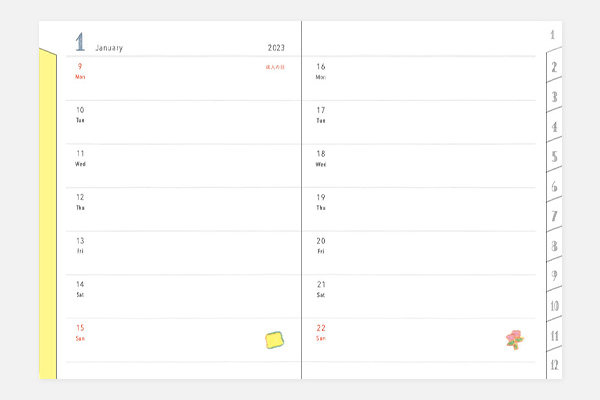The height and width of the screenshot is (400, 600).
Task: Select the Monday 9 date entry
Action: pos(80,70)
